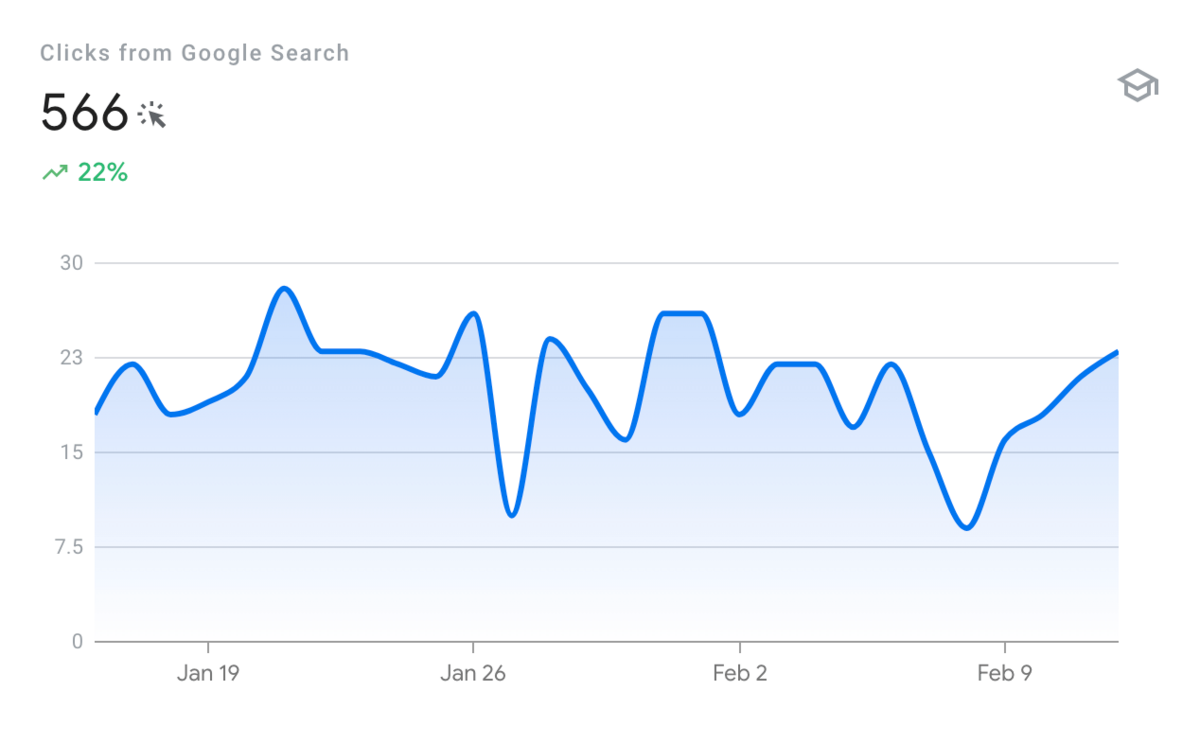Click the 0 y-axis label

click(77, 641)
